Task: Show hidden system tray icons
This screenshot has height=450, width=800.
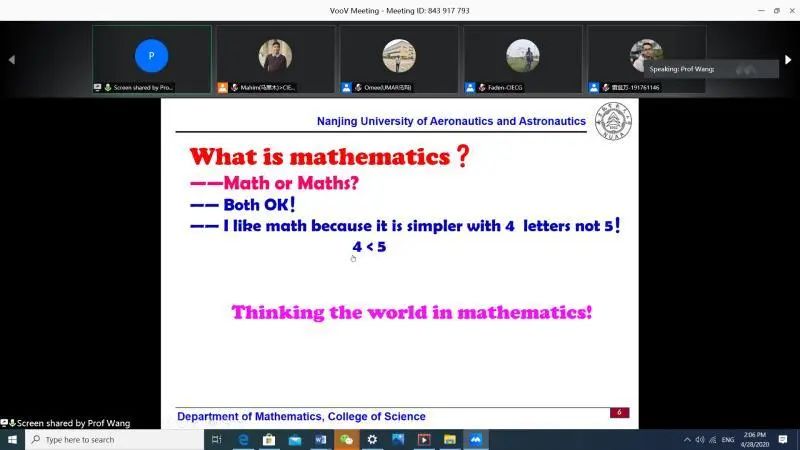Action: [x=687, y=439]
